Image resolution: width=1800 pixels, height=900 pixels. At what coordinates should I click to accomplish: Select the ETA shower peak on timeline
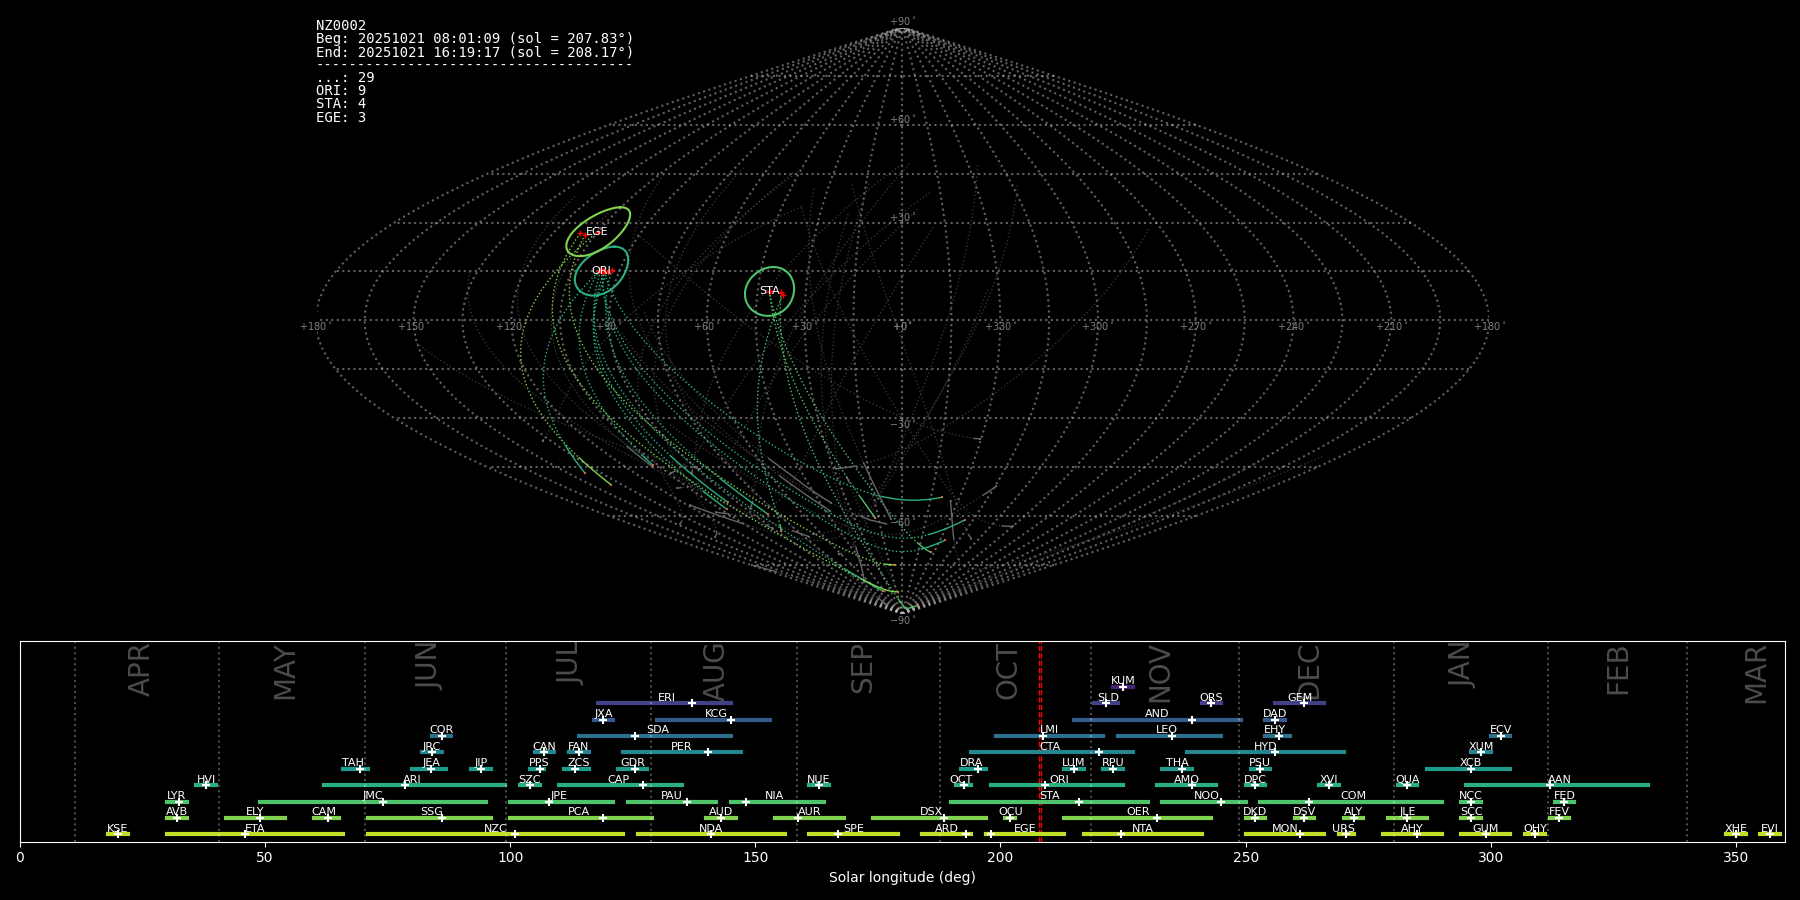click(x=245, y=834)
